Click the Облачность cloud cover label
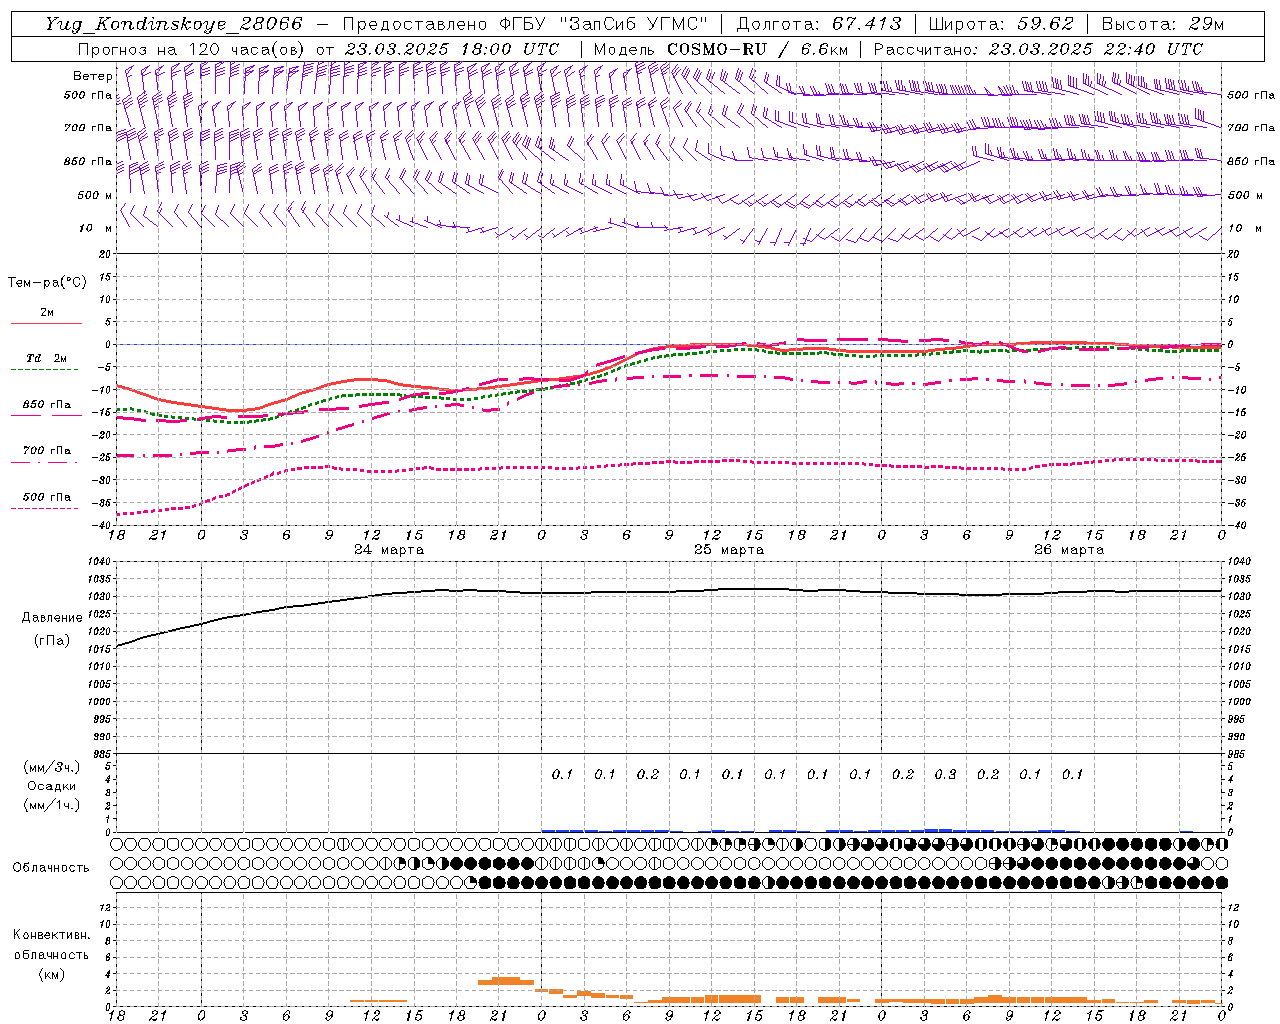The image size is (1280, 1024). [x=51, y=867]
